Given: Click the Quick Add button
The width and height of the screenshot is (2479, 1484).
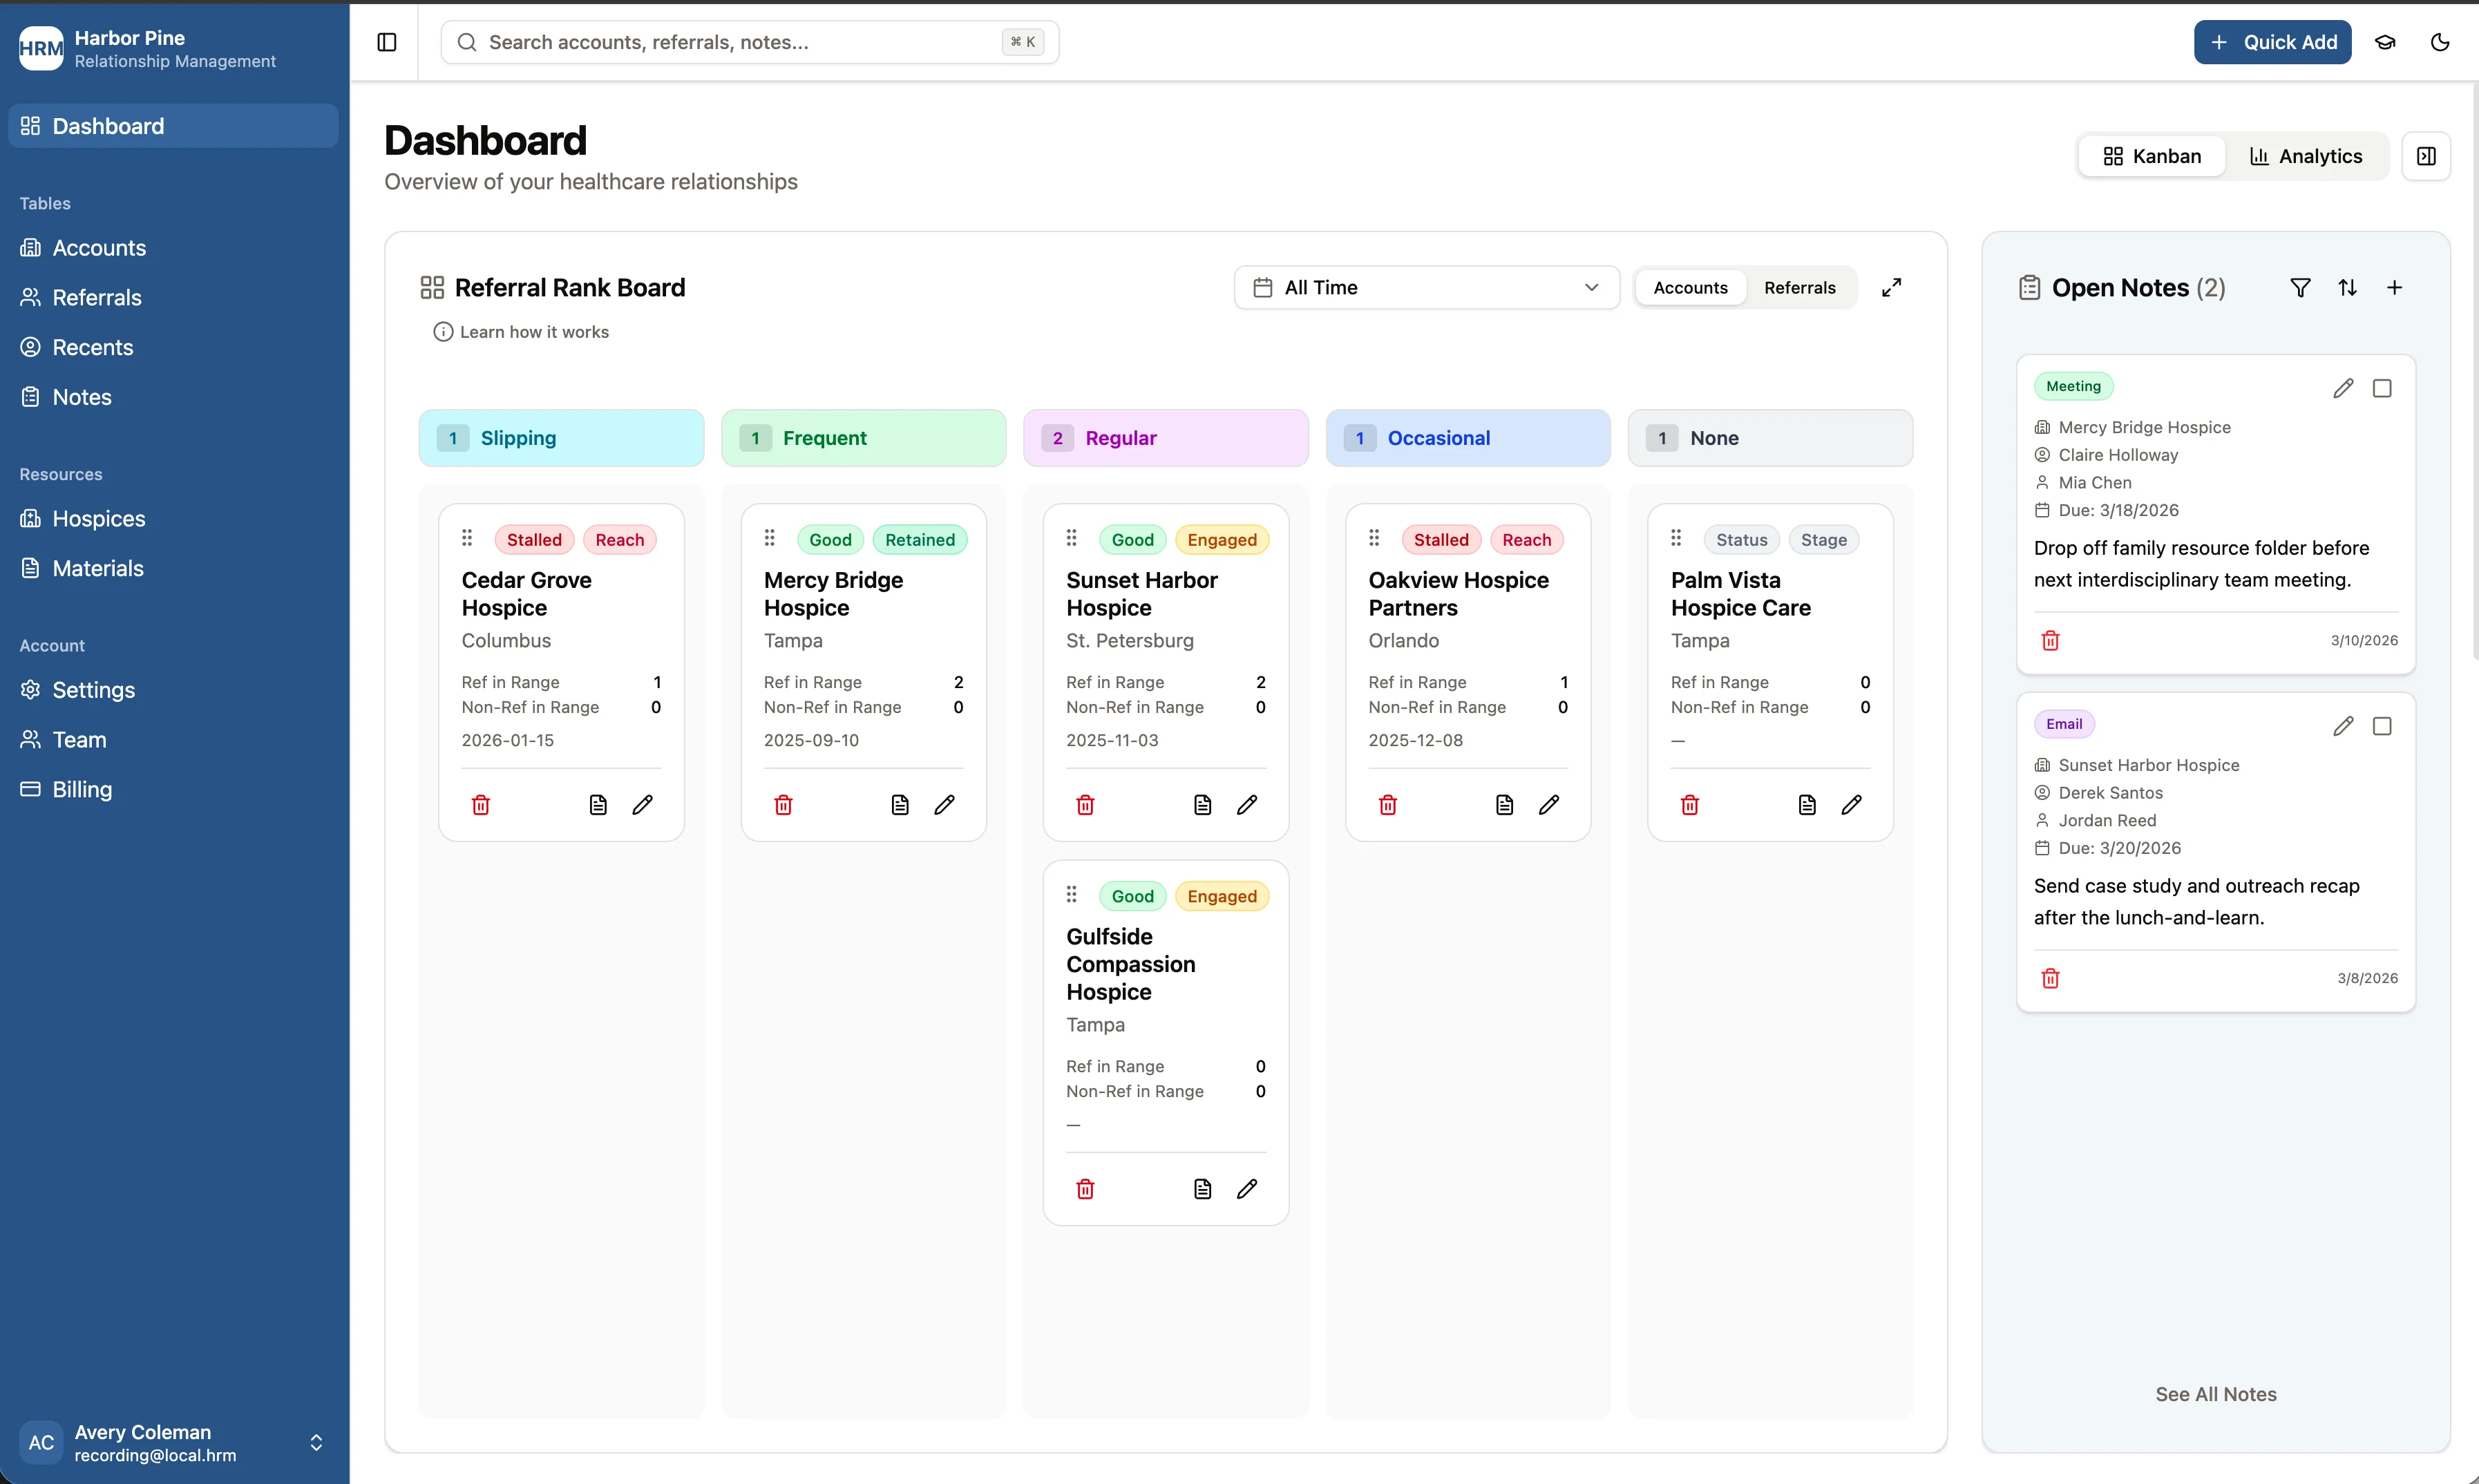Looking at the screenshot, I should pos(2272,42).
